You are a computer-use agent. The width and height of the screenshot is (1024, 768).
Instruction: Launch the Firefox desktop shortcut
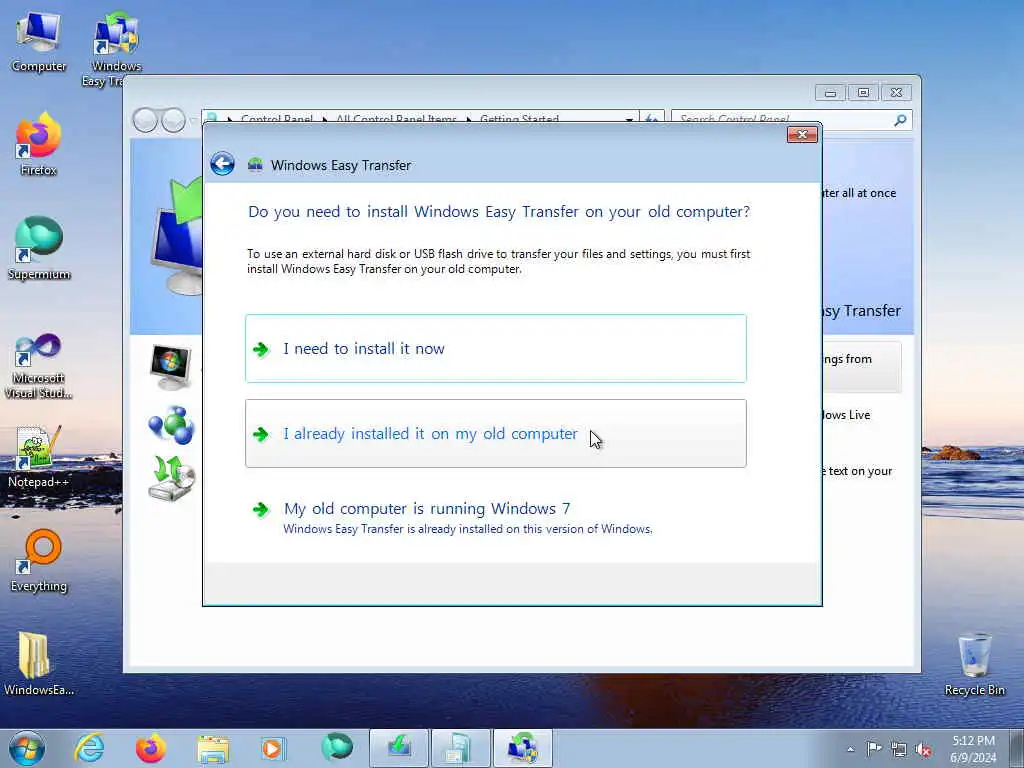39,145
